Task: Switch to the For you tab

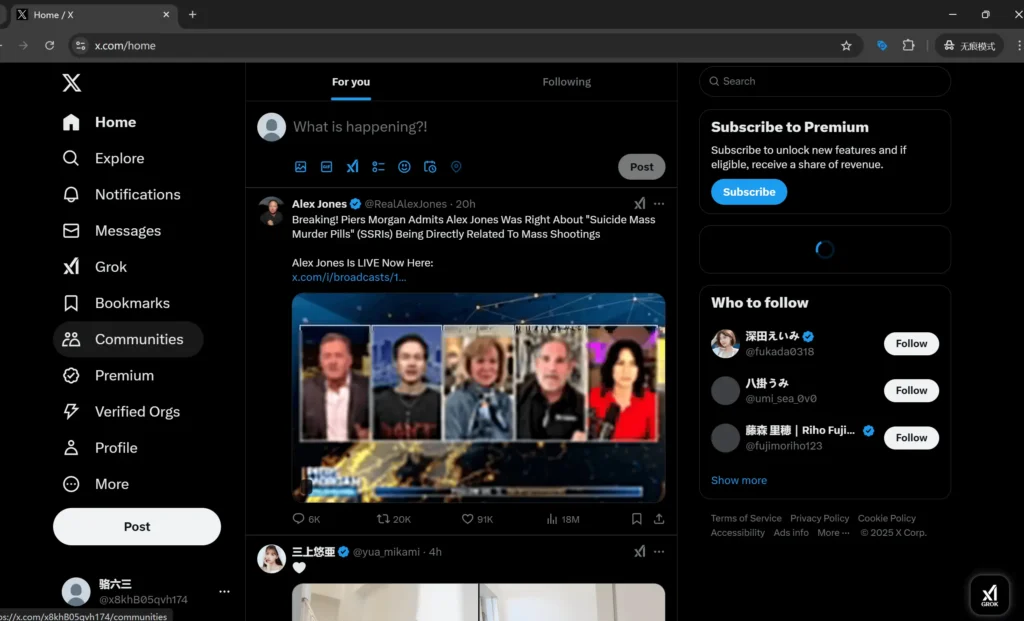Action: tap(351, 82)
